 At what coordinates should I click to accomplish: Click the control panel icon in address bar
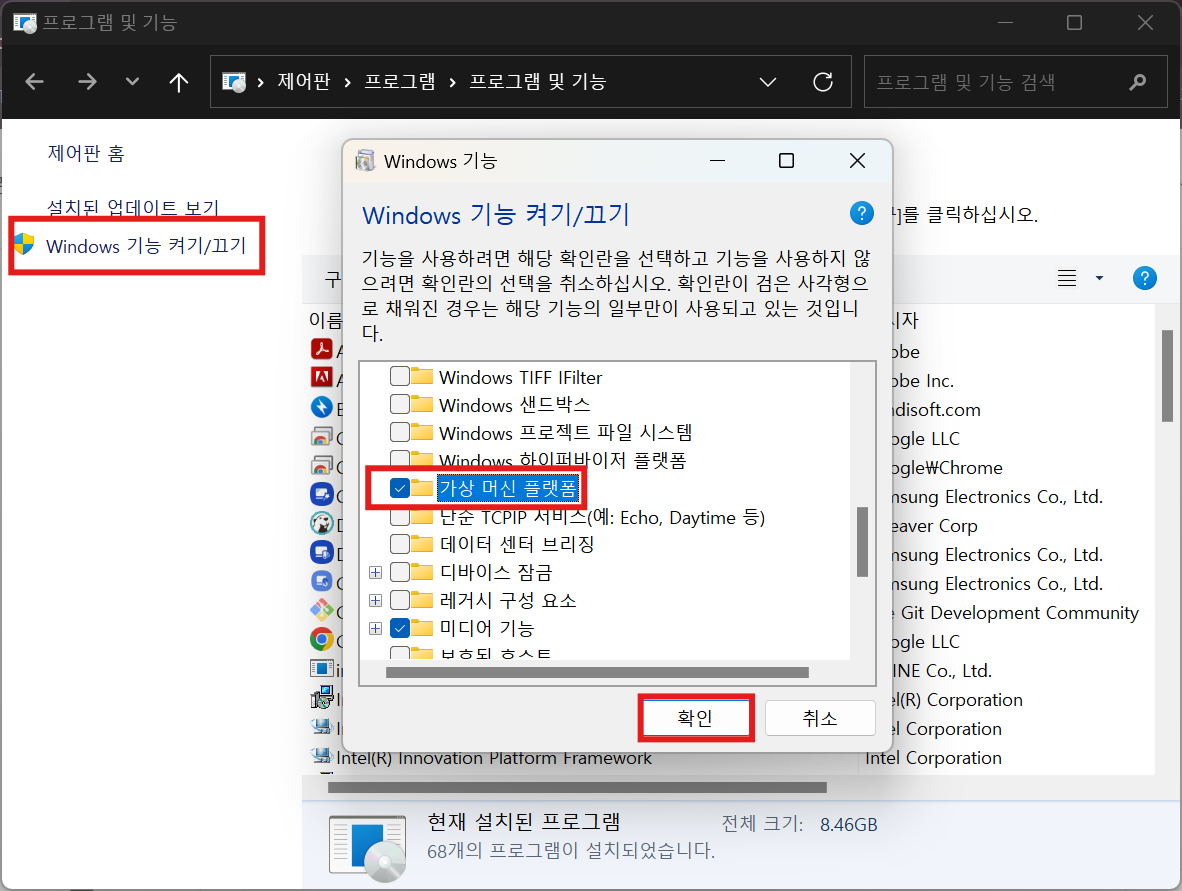pyautogui.click(x=234, y=81)
